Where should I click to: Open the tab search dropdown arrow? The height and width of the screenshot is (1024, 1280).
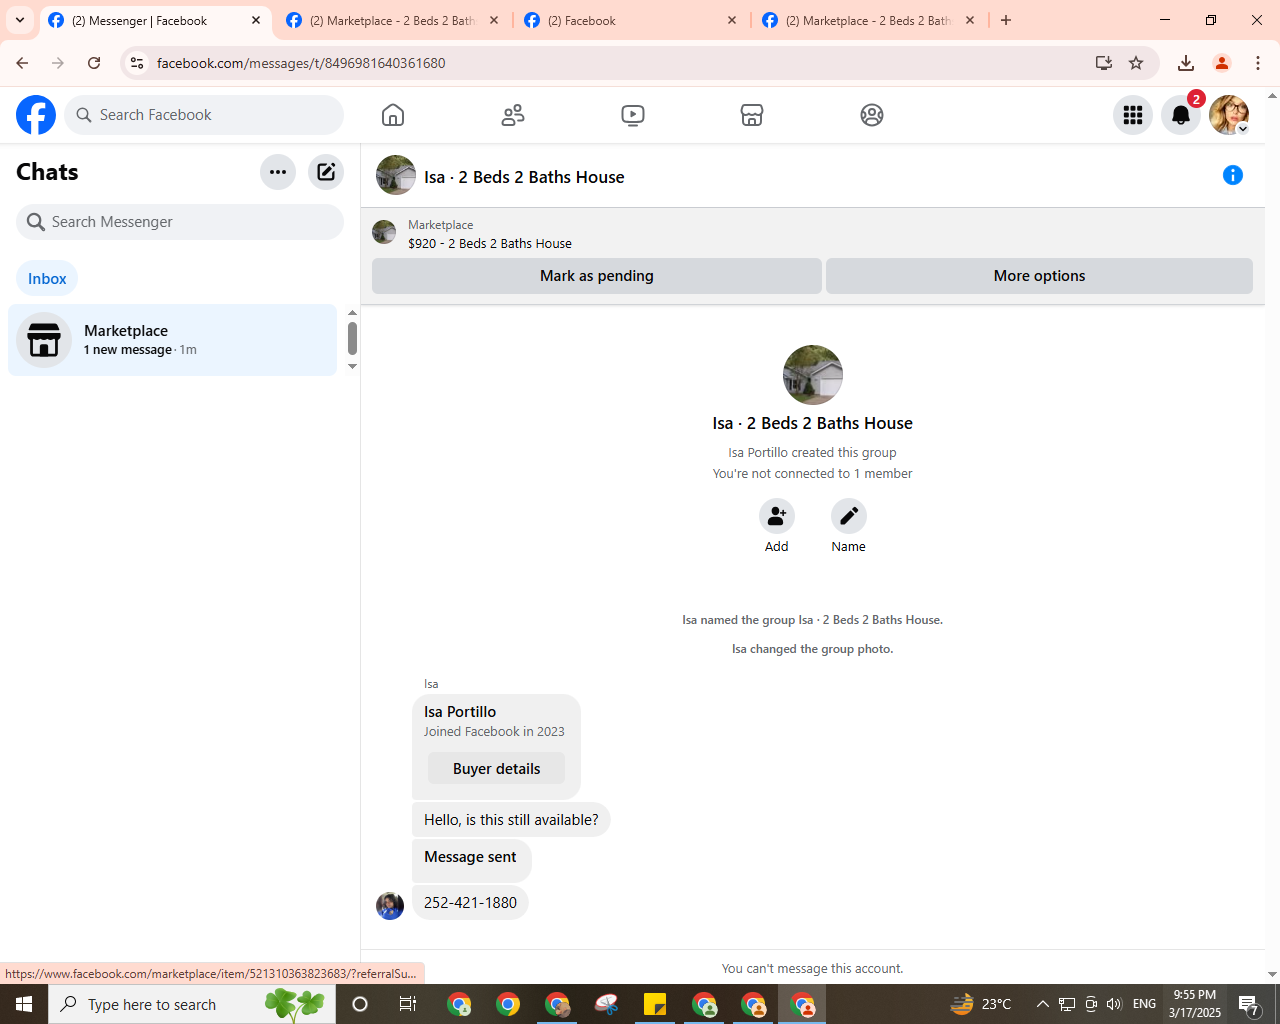pyautogui.click(x=20, y=20)
